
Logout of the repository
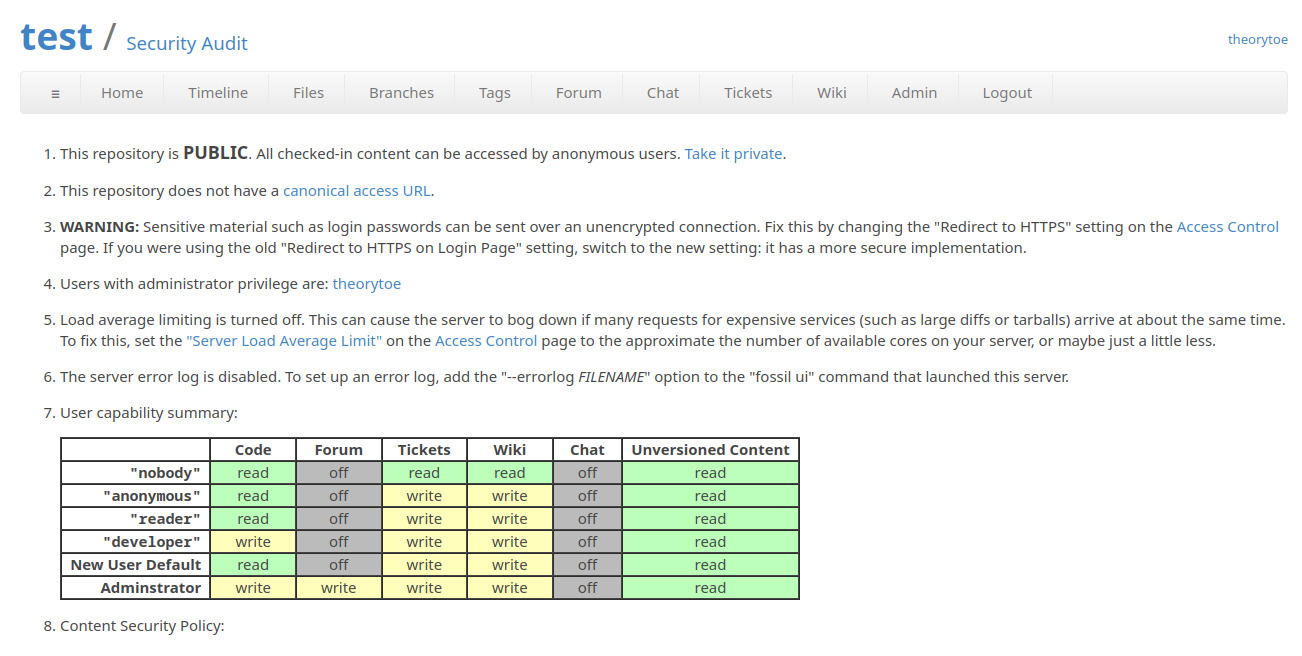tap(1006, 92)
